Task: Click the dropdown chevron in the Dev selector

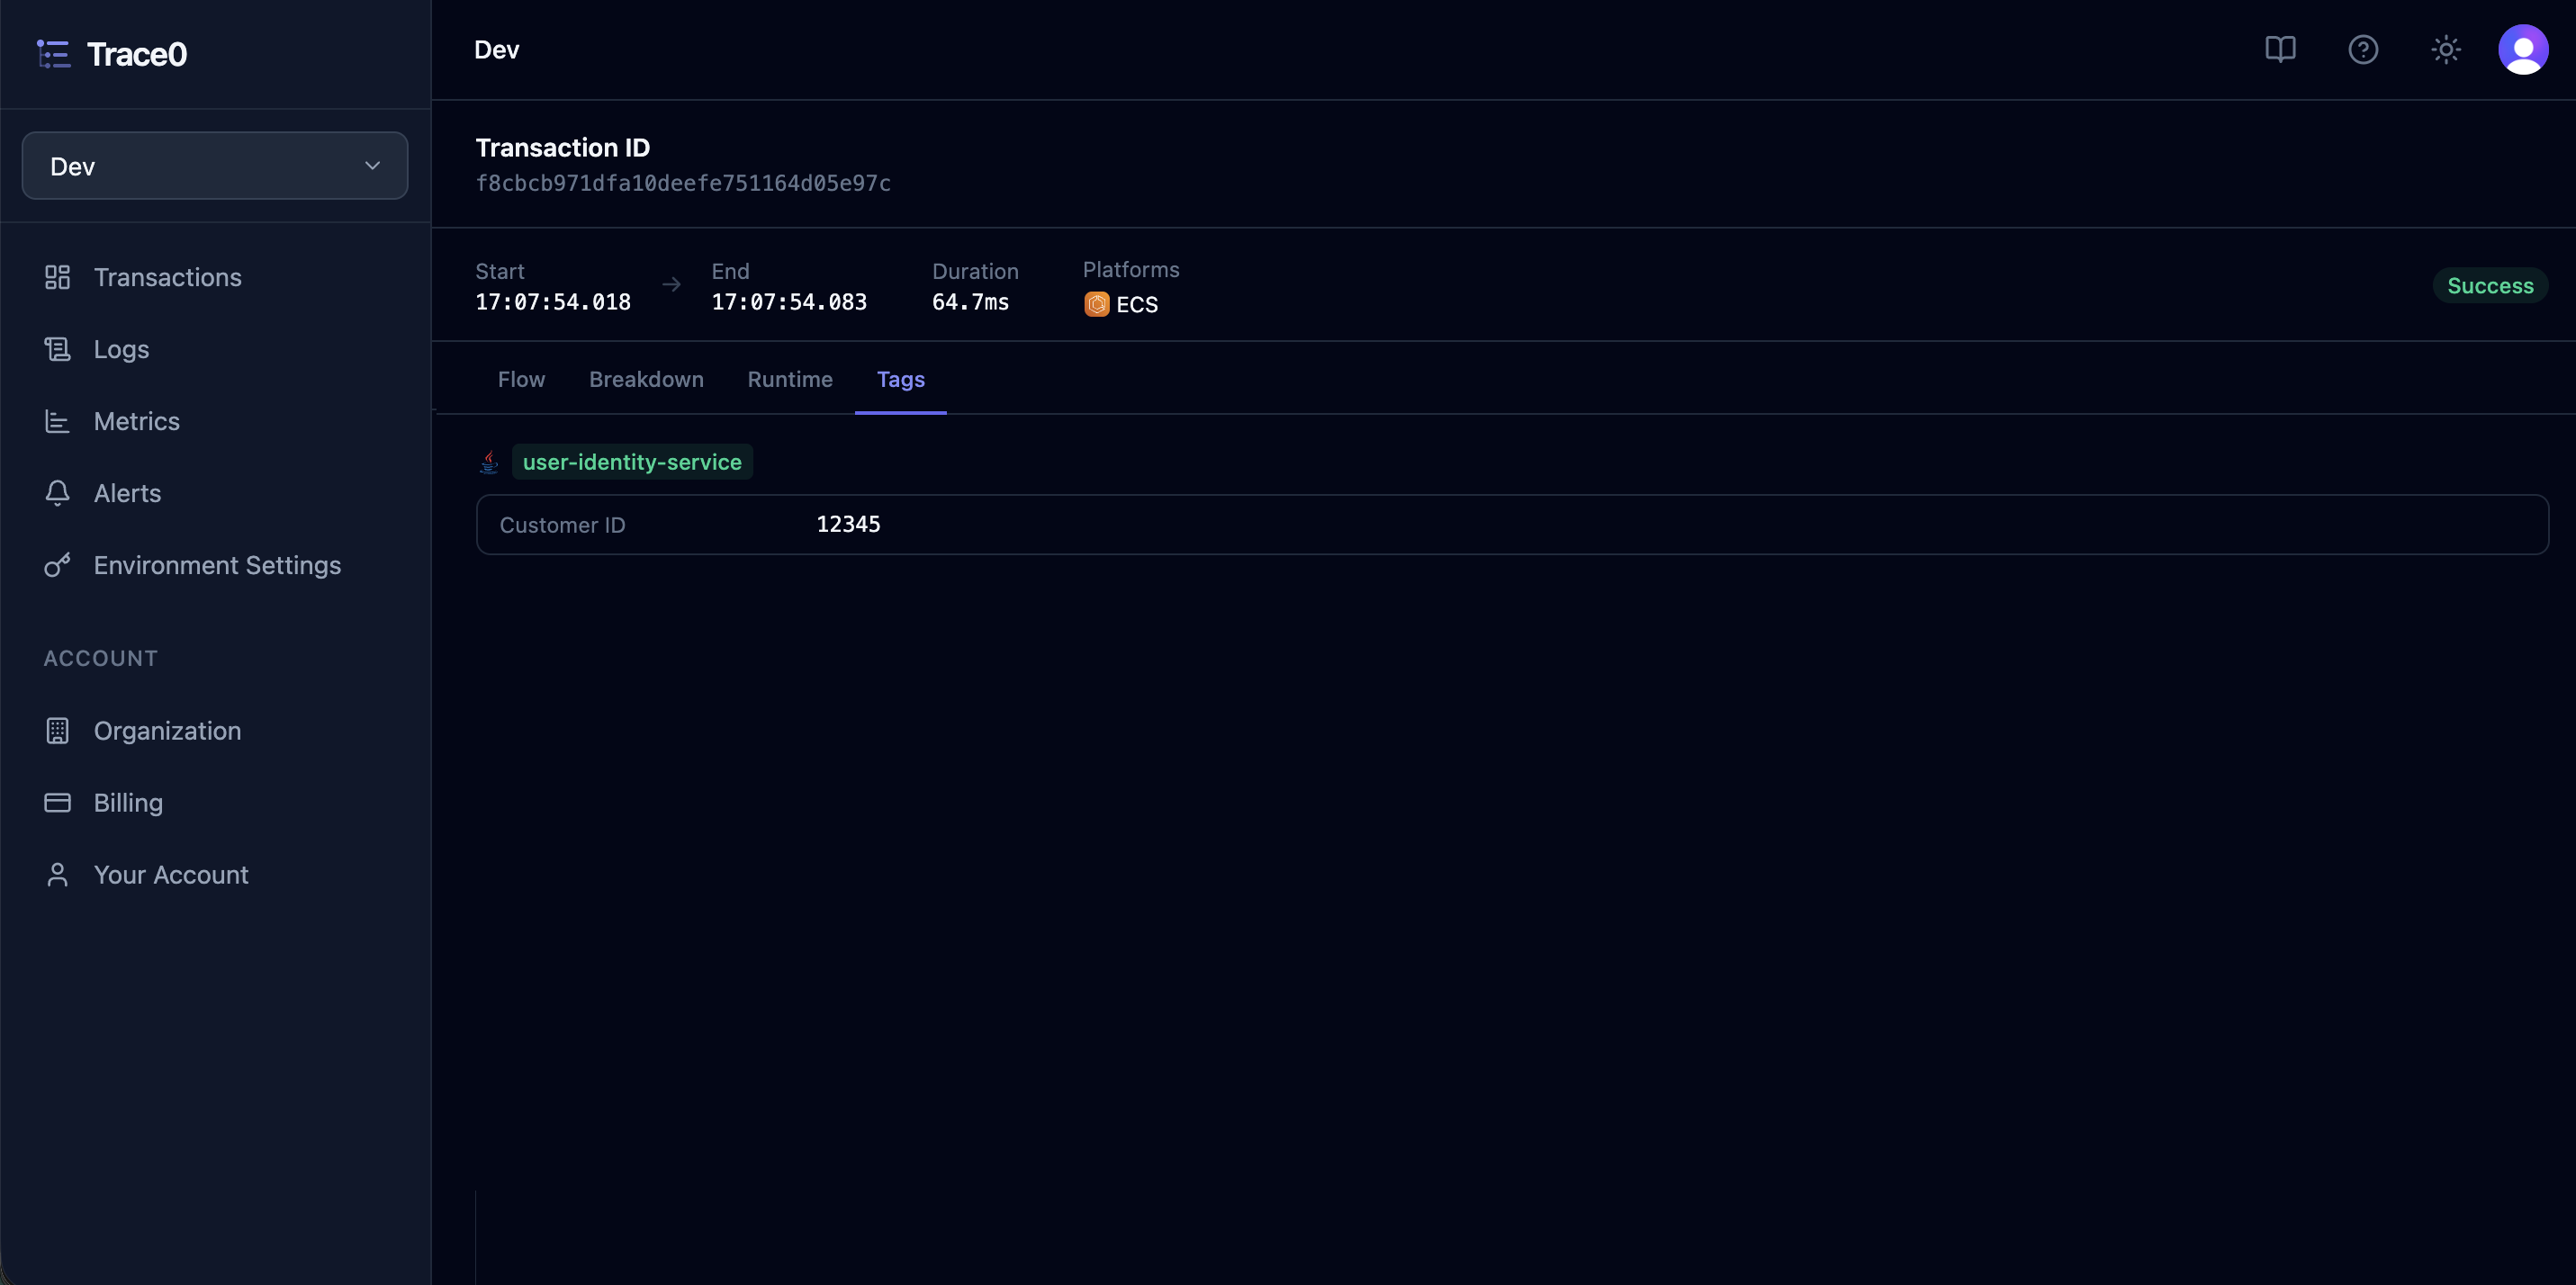Action: [x=372, y=166]
